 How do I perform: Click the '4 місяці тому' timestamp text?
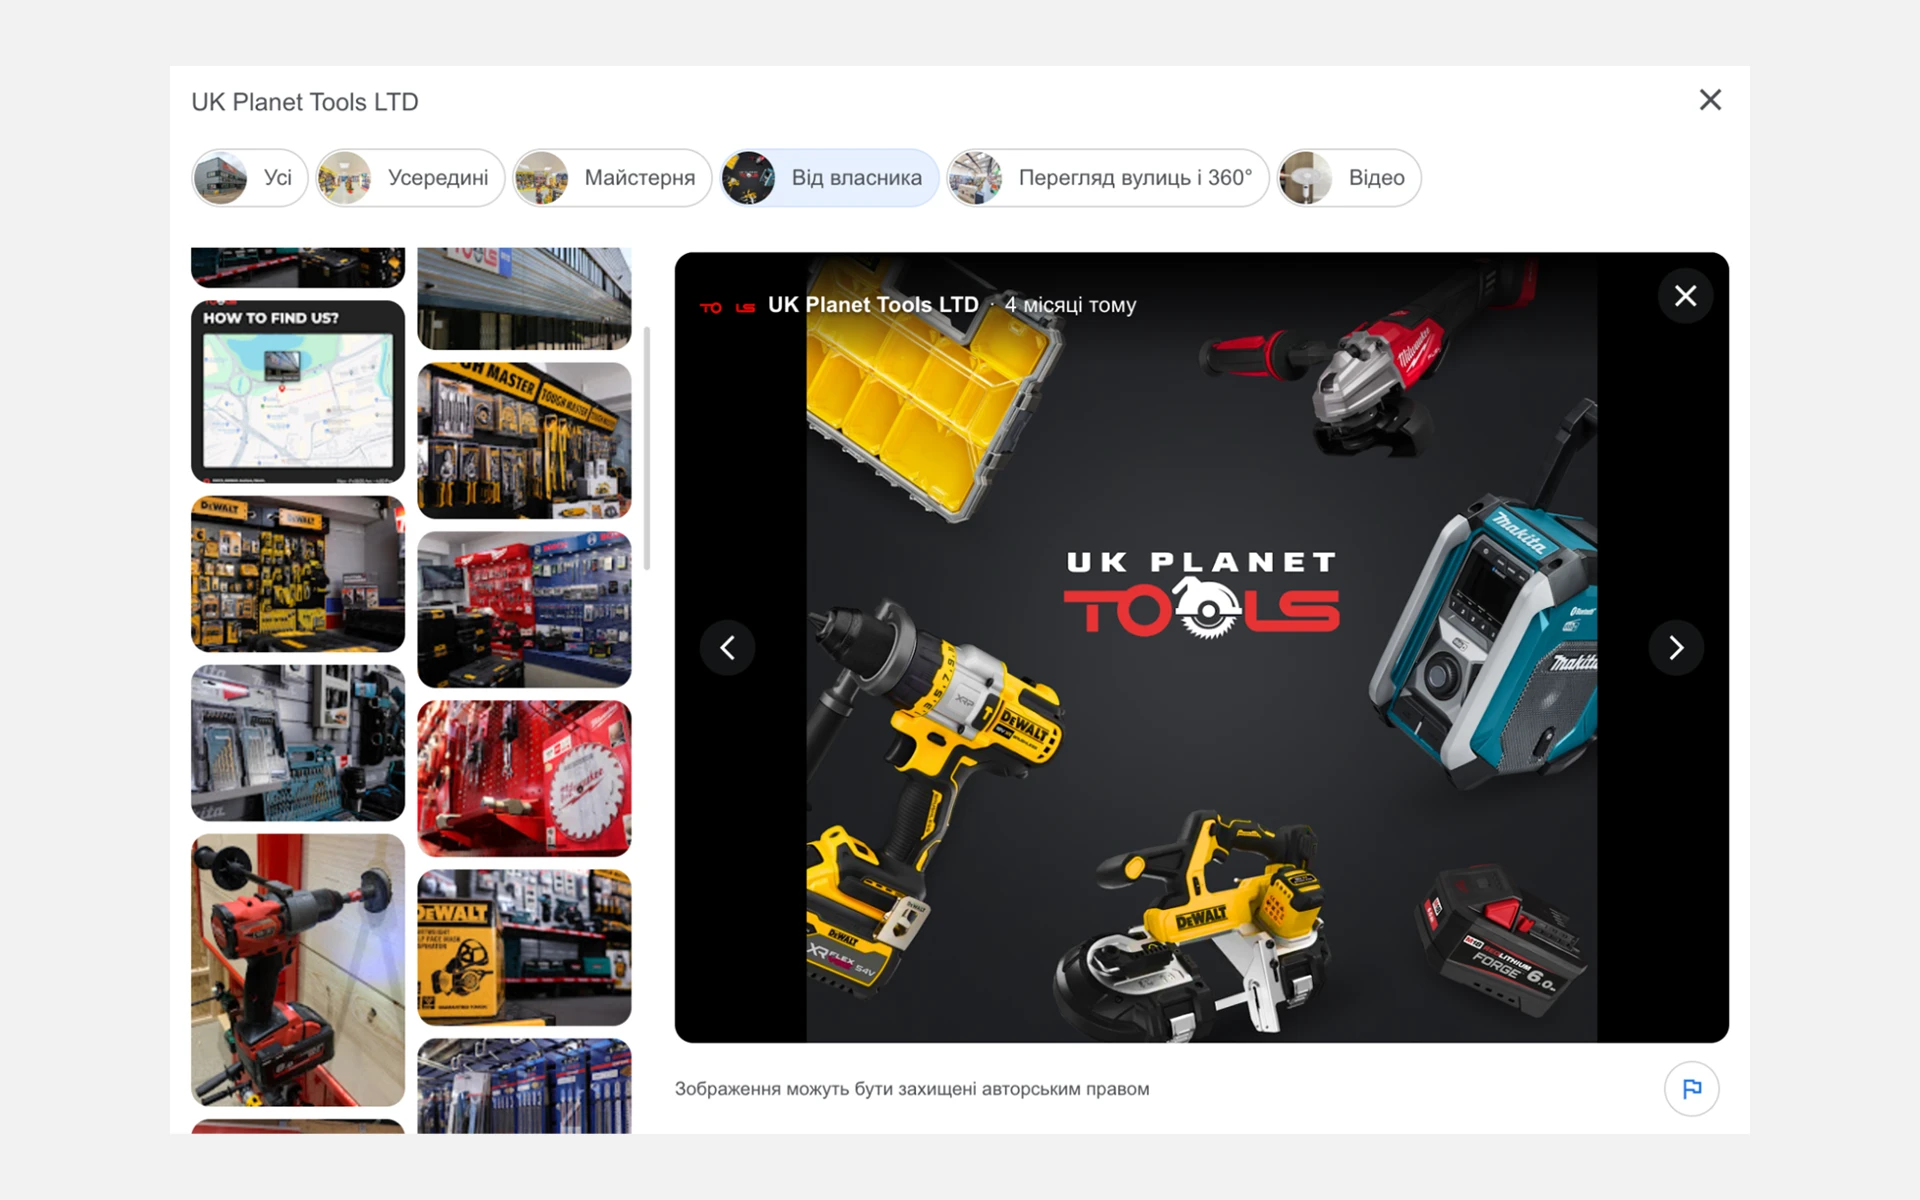coord(1070,305)
